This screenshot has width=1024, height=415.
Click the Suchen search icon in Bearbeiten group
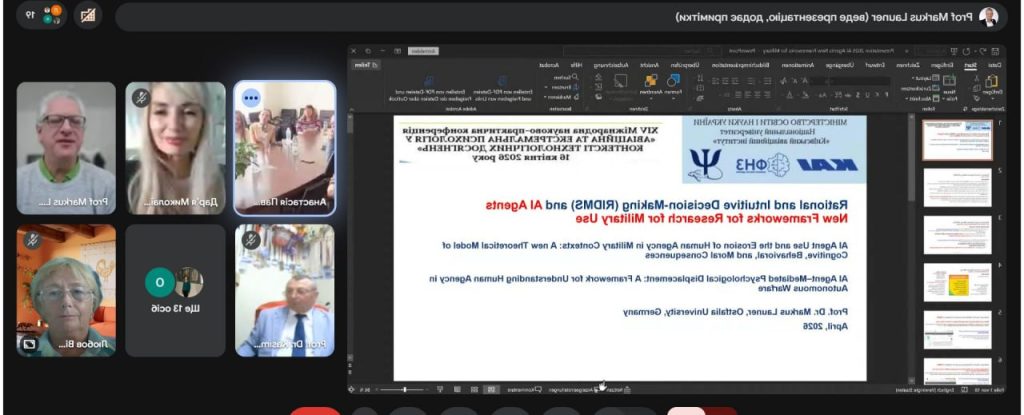tap(572, 76)
